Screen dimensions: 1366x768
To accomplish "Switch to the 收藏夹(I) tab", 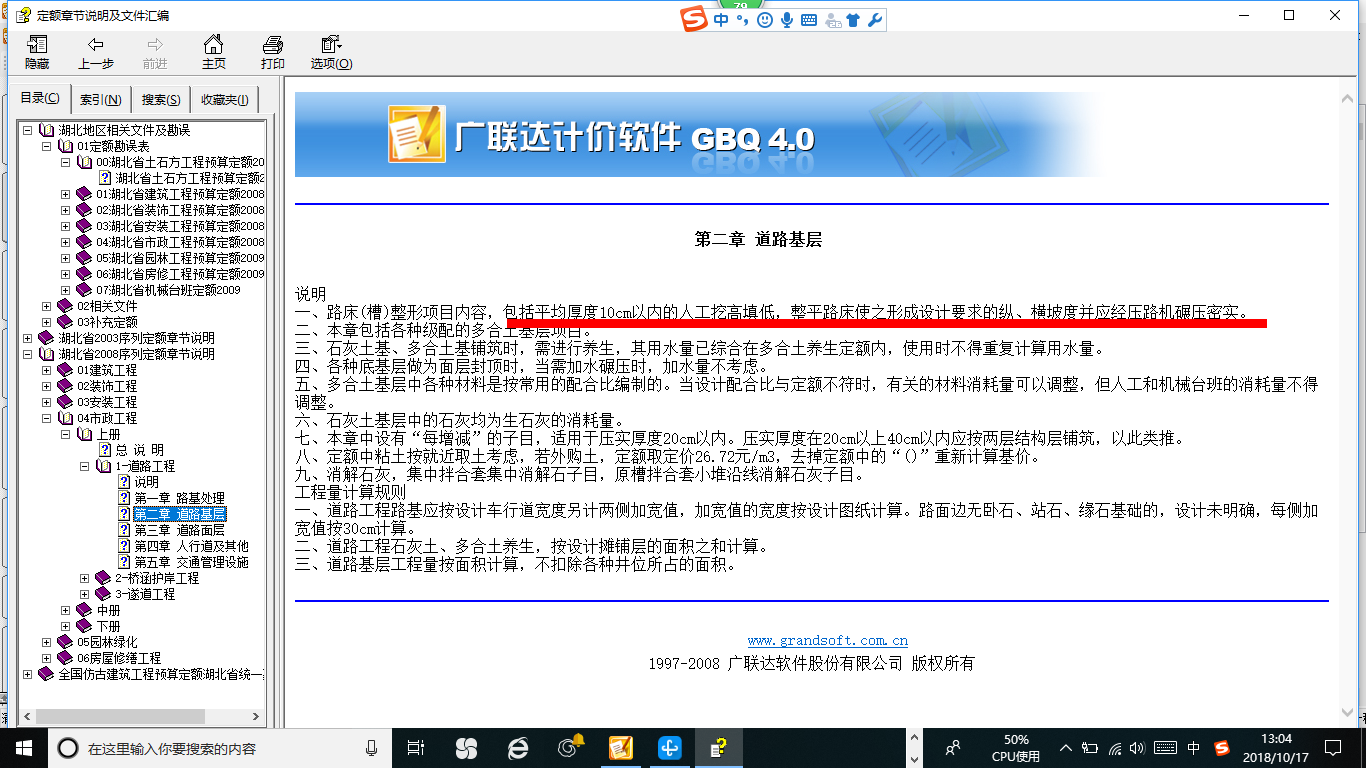I will pyautogui.click(x=225, y=100).
